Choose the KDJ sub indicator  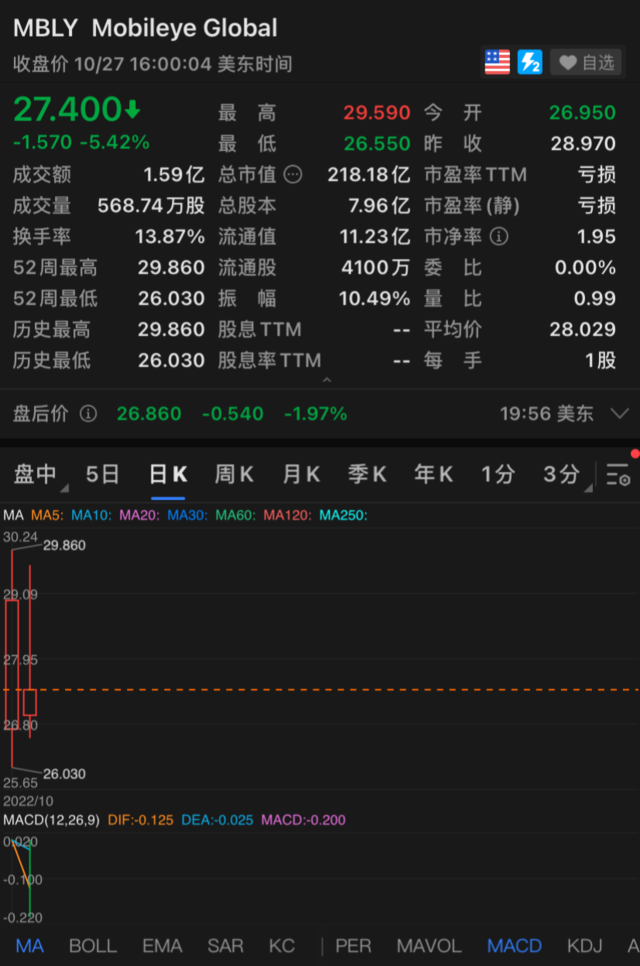pos(585,946)
